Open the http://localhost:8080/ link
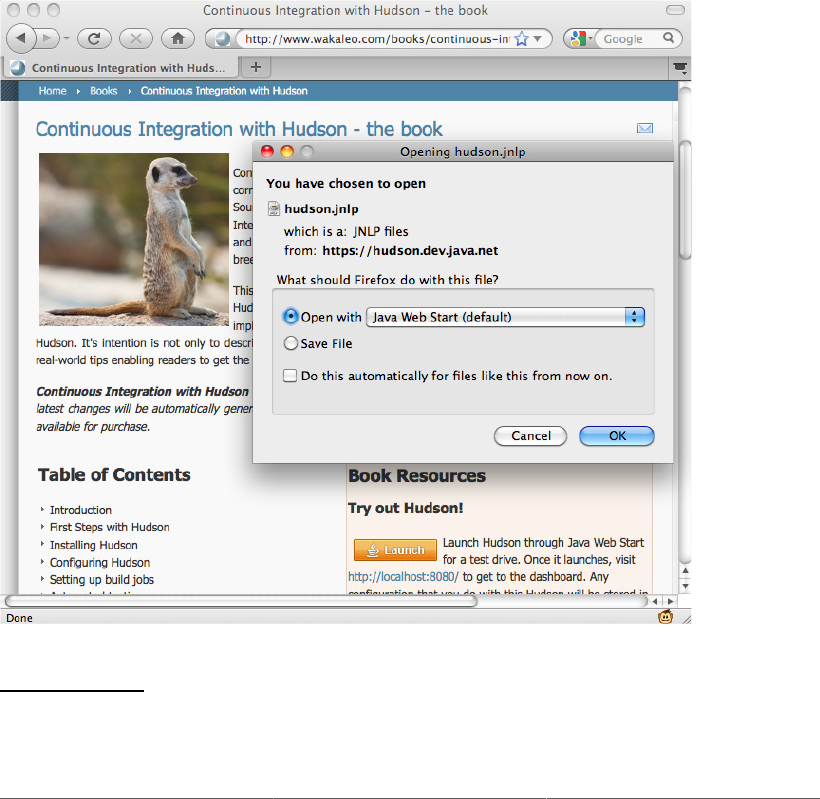This screenshot has width=820, height=799. click(x=403, y=577)
